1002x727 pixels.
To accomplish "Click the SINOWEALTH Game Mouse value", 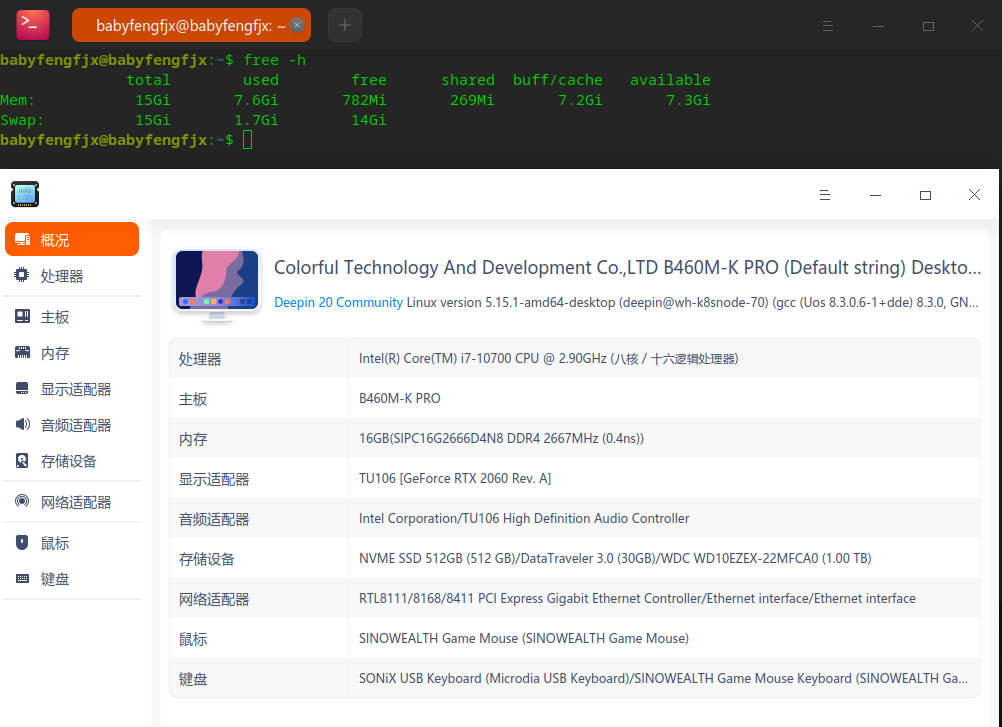I will 524,638.
